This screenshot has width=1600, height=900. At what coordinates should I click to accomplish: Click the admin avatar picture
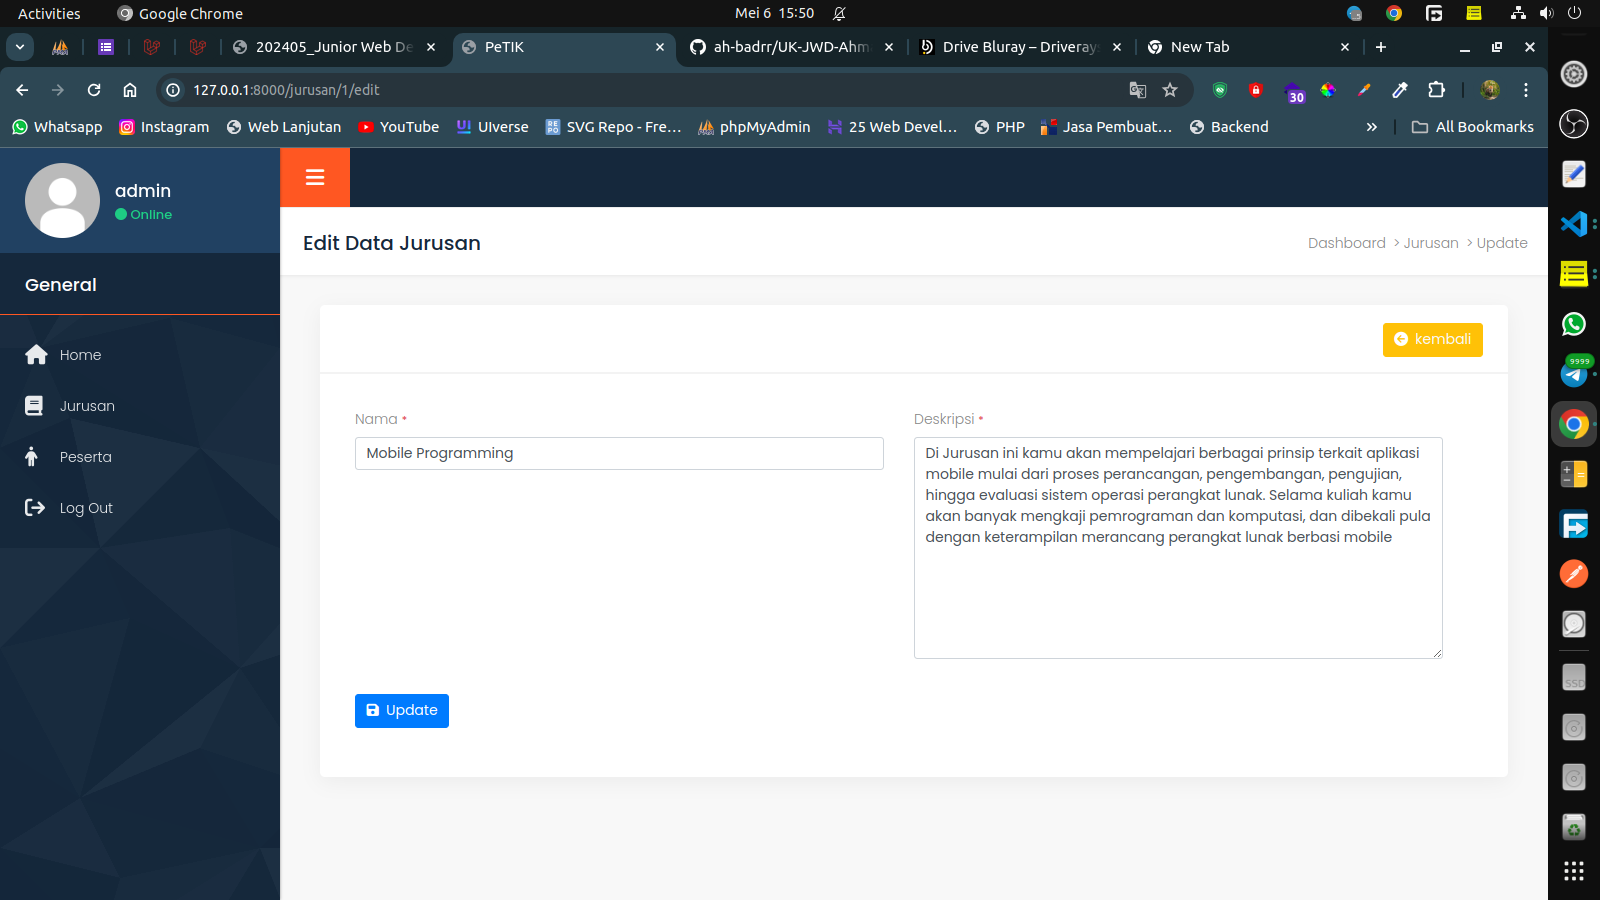[x=62, y=200]
